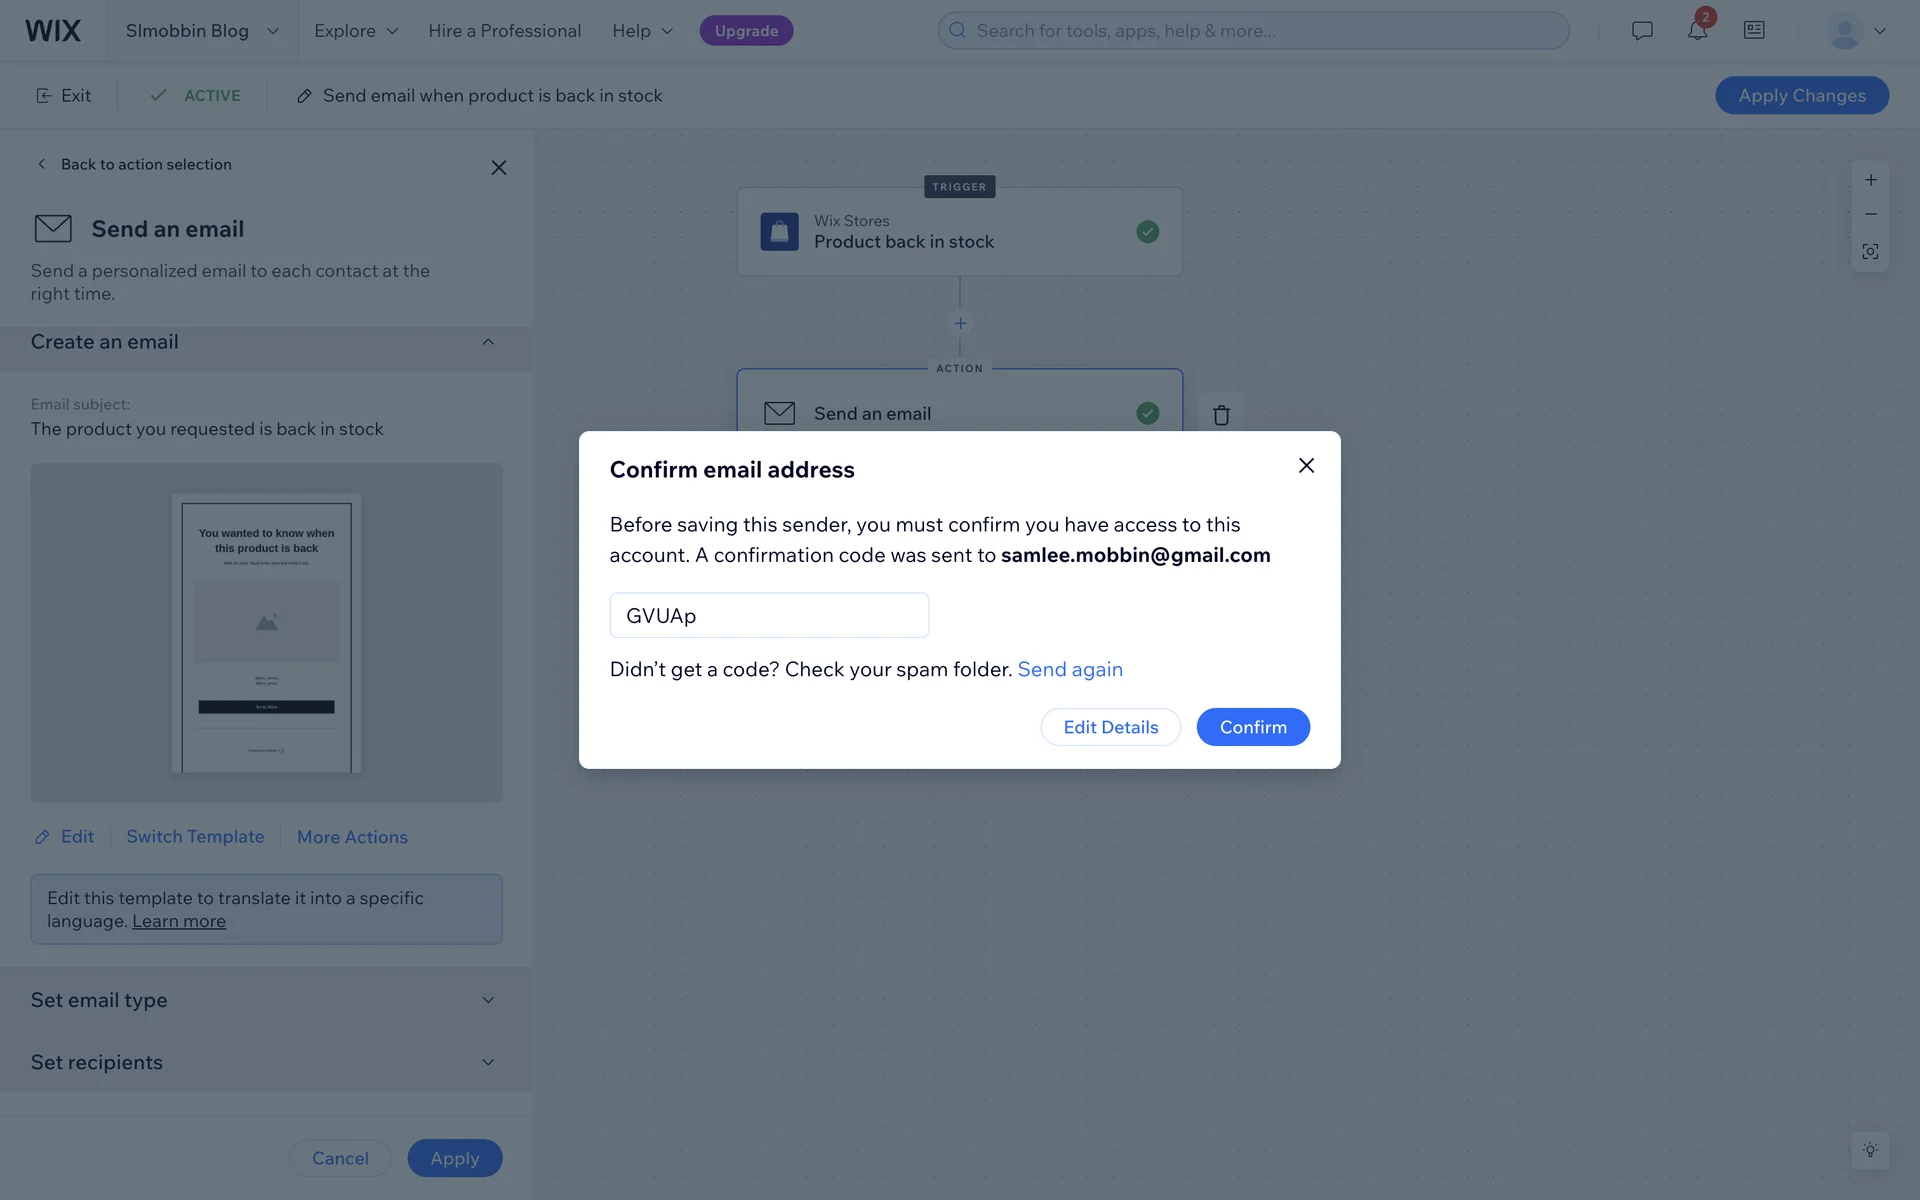Collapse the Create an email section
1920x1200 pixels.
pos(488,342)
